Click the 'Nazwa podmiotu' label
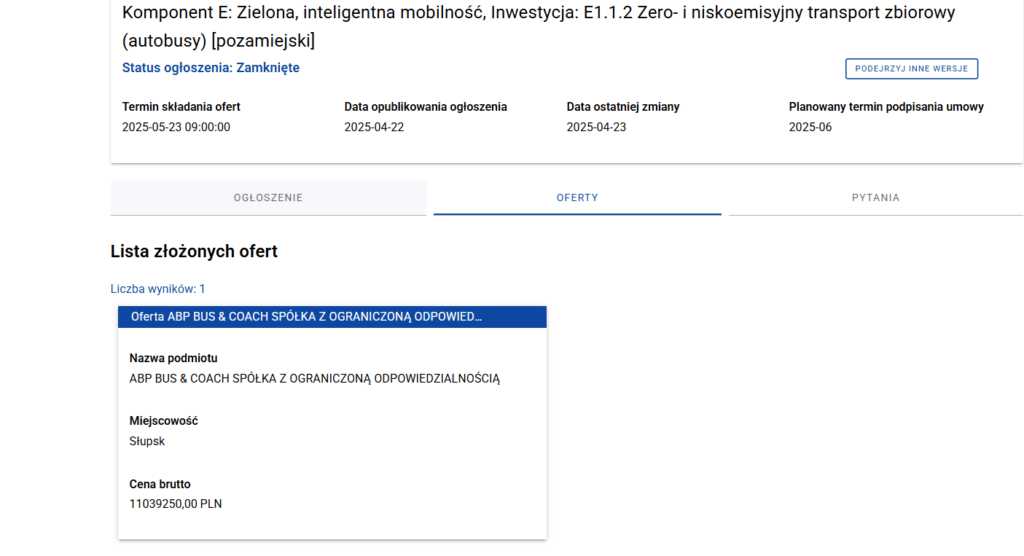 pos(173,358)
